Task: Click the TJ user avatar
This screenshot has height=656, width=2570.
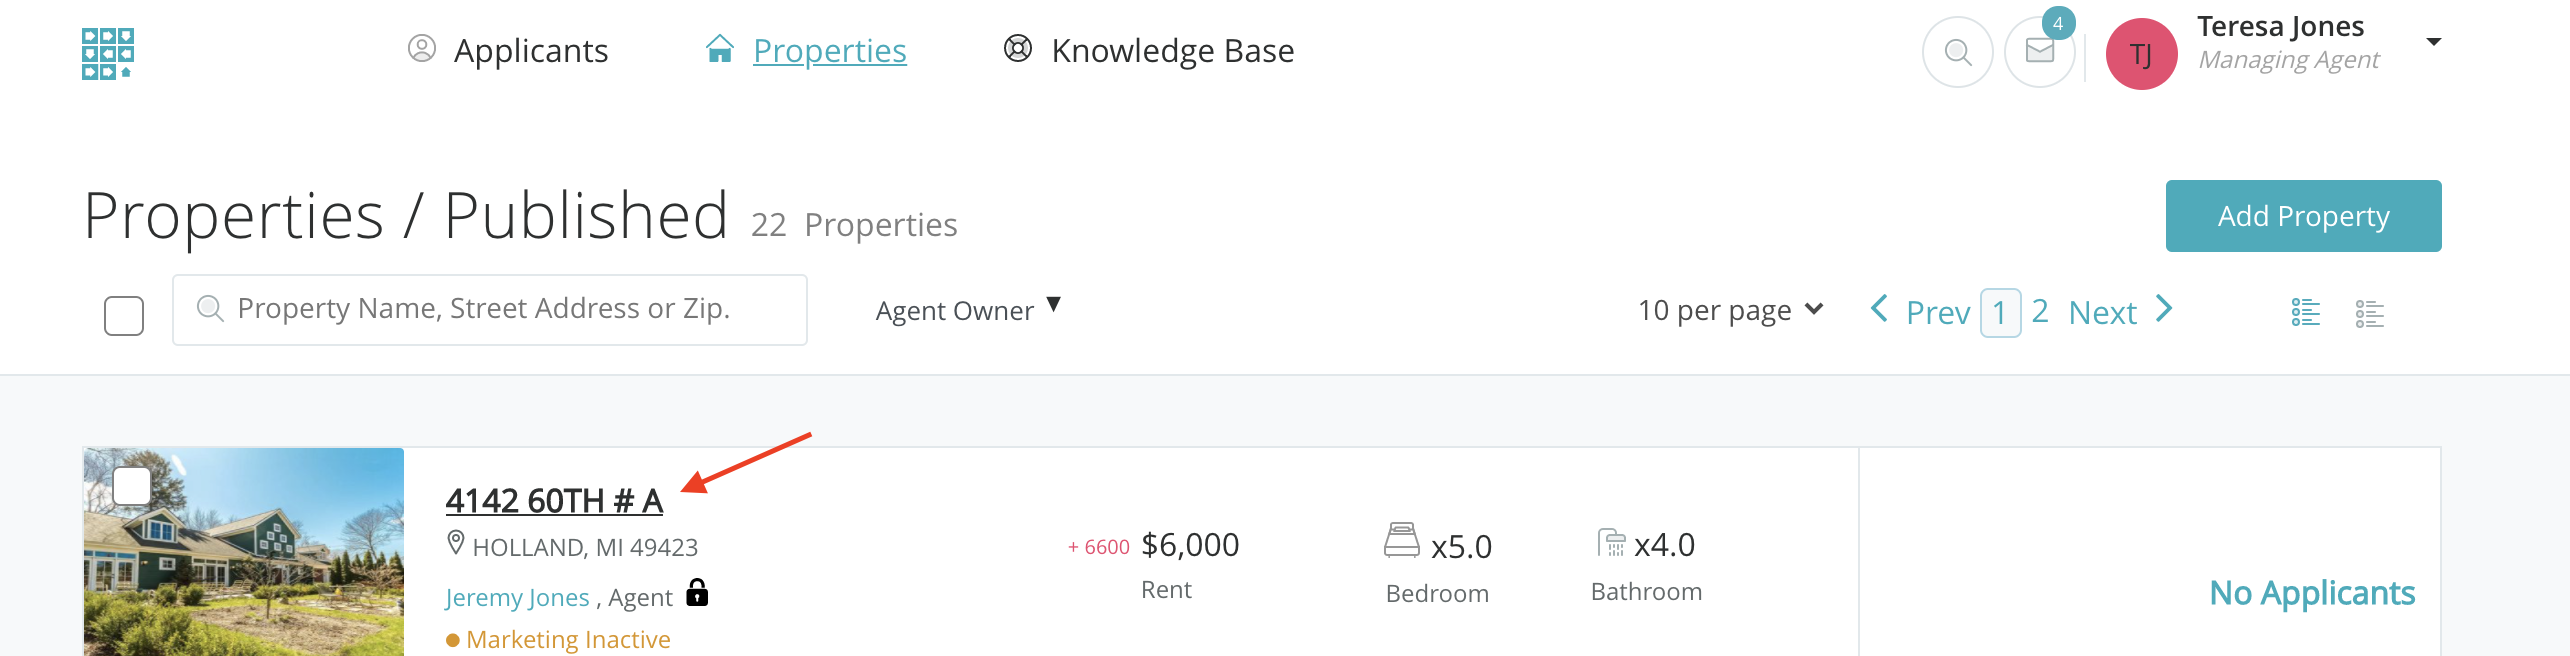Action: pos(2141,54)
